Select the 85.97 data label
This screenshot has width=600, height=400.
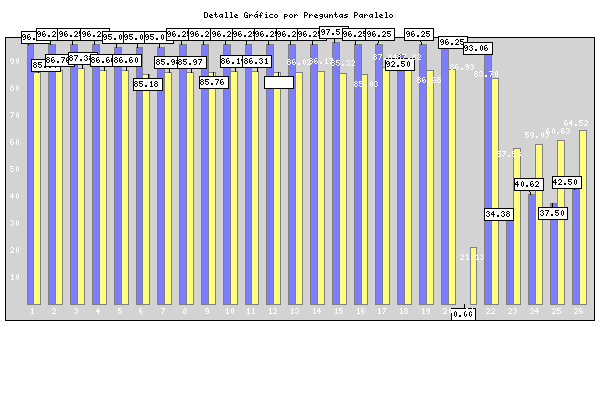tap(192, 62)
